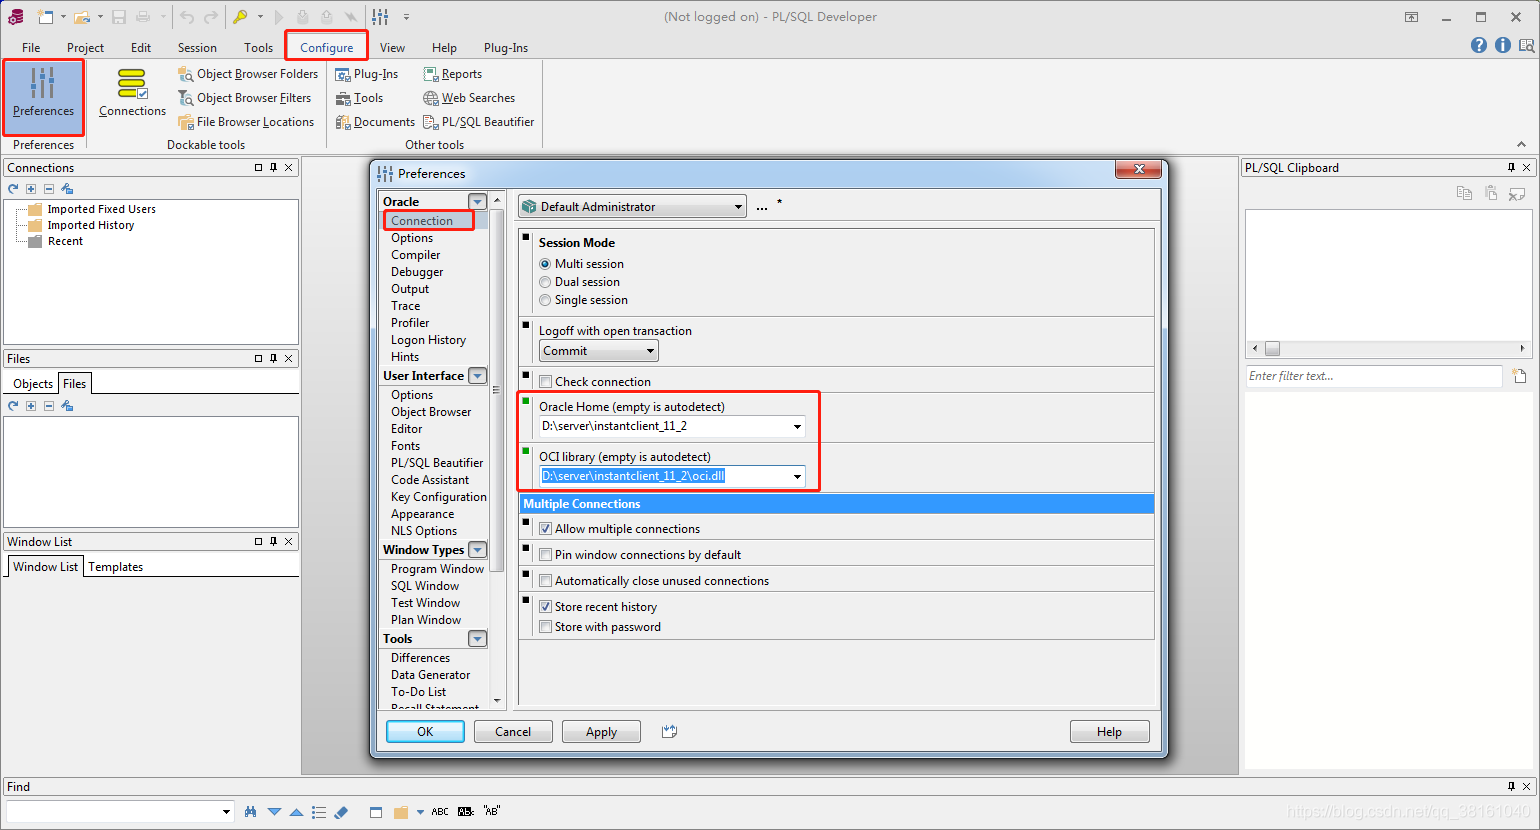Screen dimensions: 1540x830
Task: Open the Connections configuration icon
Action: [x=132, y=93]
